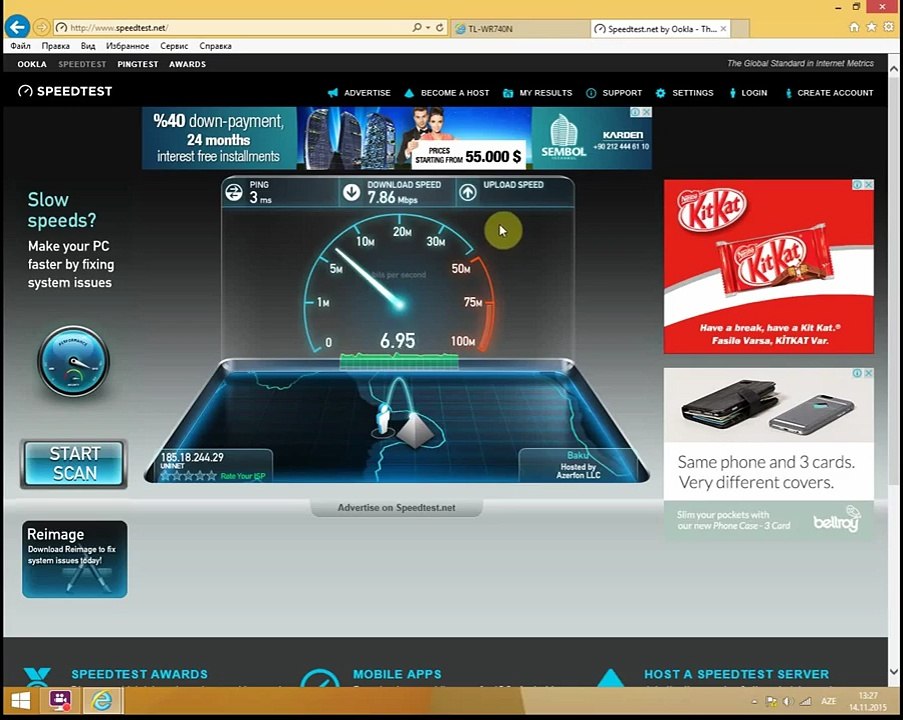Click the 6.95 speedometer reading
The image size is (903, 720).
click(397, 340)
